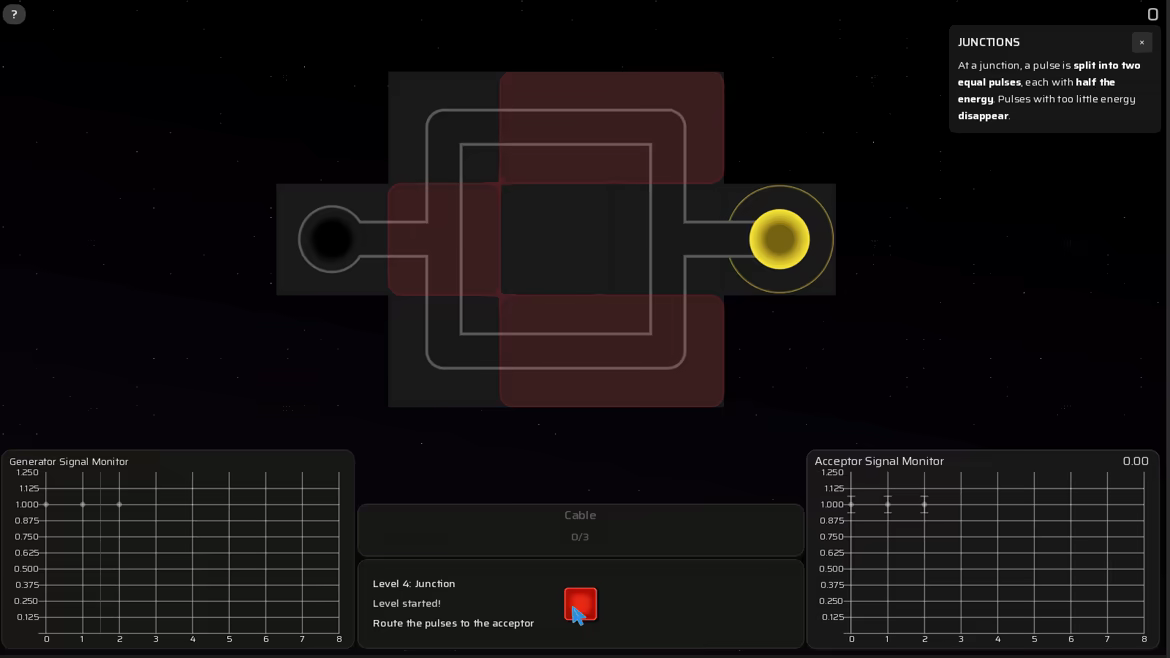This screenshot has width=1170, height=658.
Task: Click the 'Route the pulses to the acceptor' text
Action: pyautogui.click(x=453, y=623)
